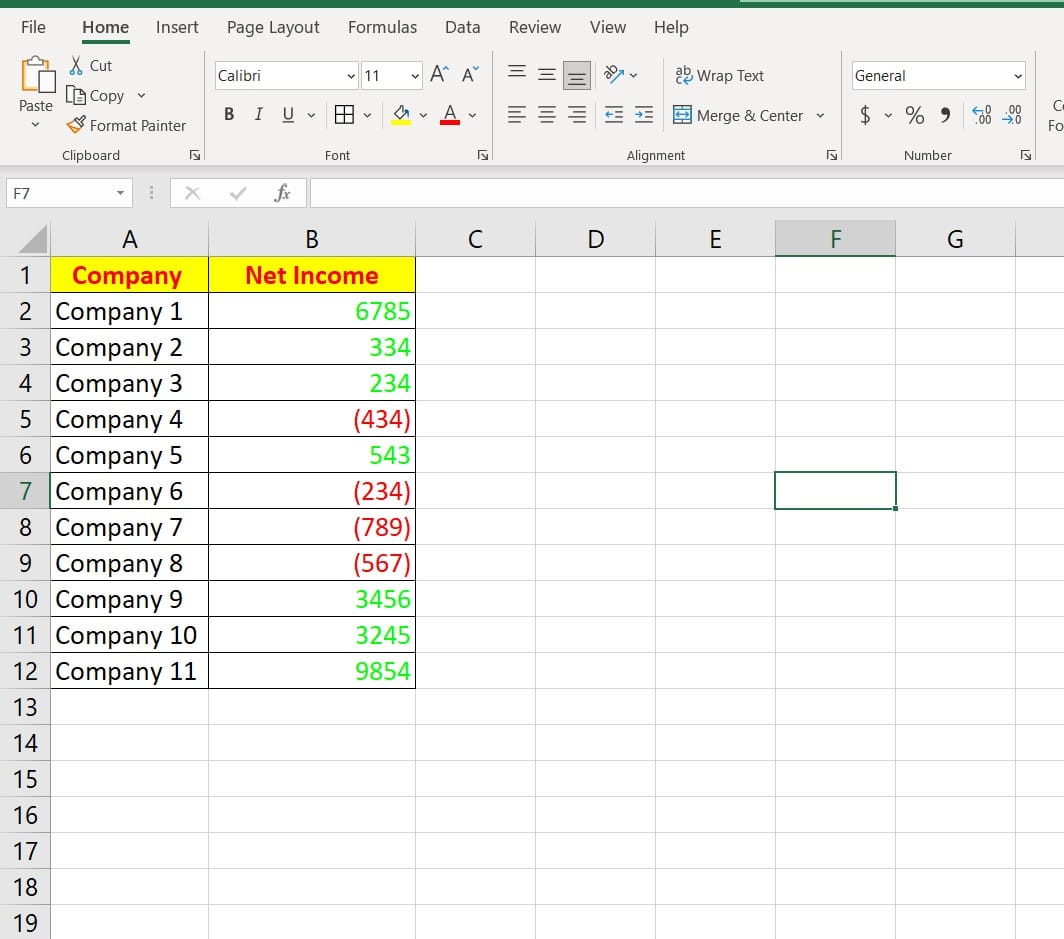Click the Borders icon
Viewport: 1064px width, 939px height.
click(x=344, y=115)
